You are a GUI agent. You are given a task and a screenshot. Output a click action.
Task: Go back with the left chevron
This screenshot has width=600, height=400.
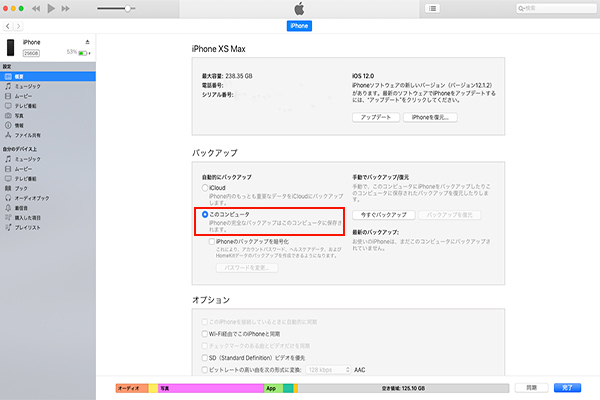[x=8, y=26]
